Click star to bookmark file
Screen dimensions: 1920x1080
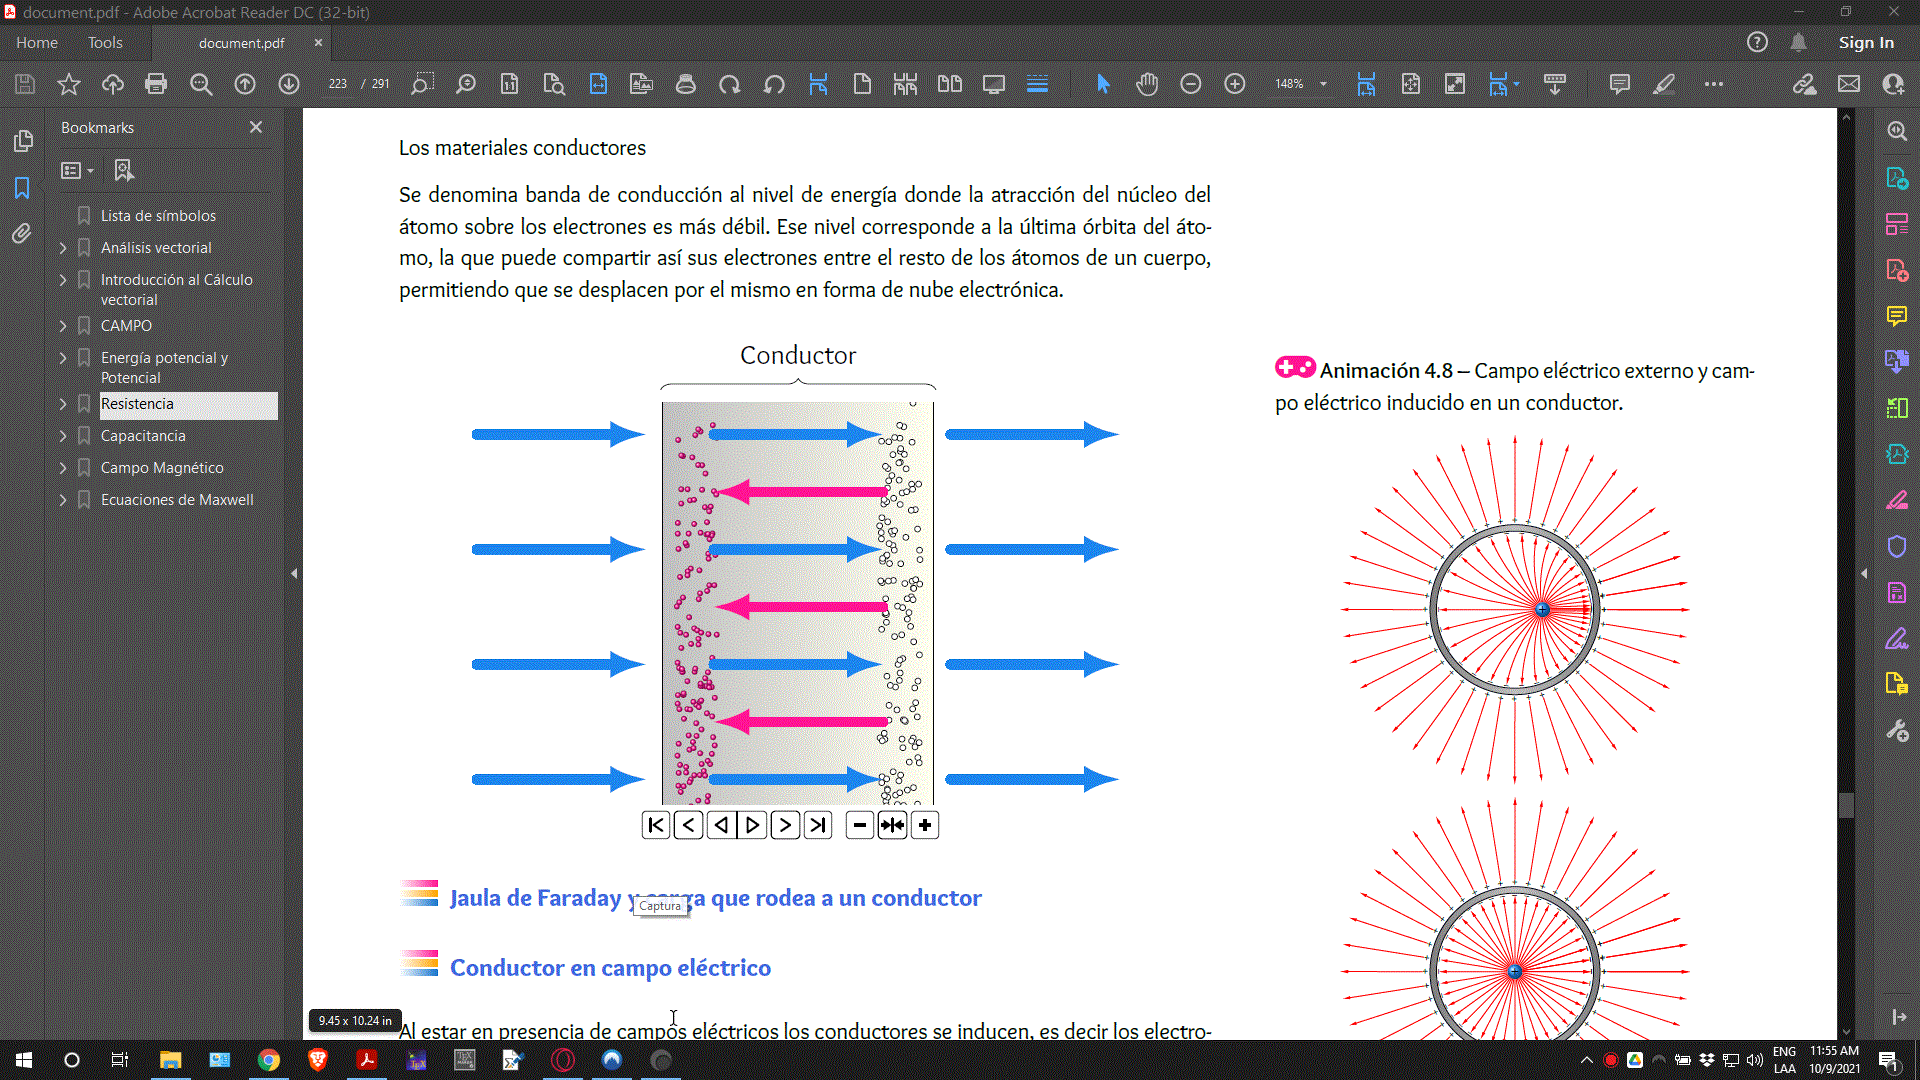[68, 84]
